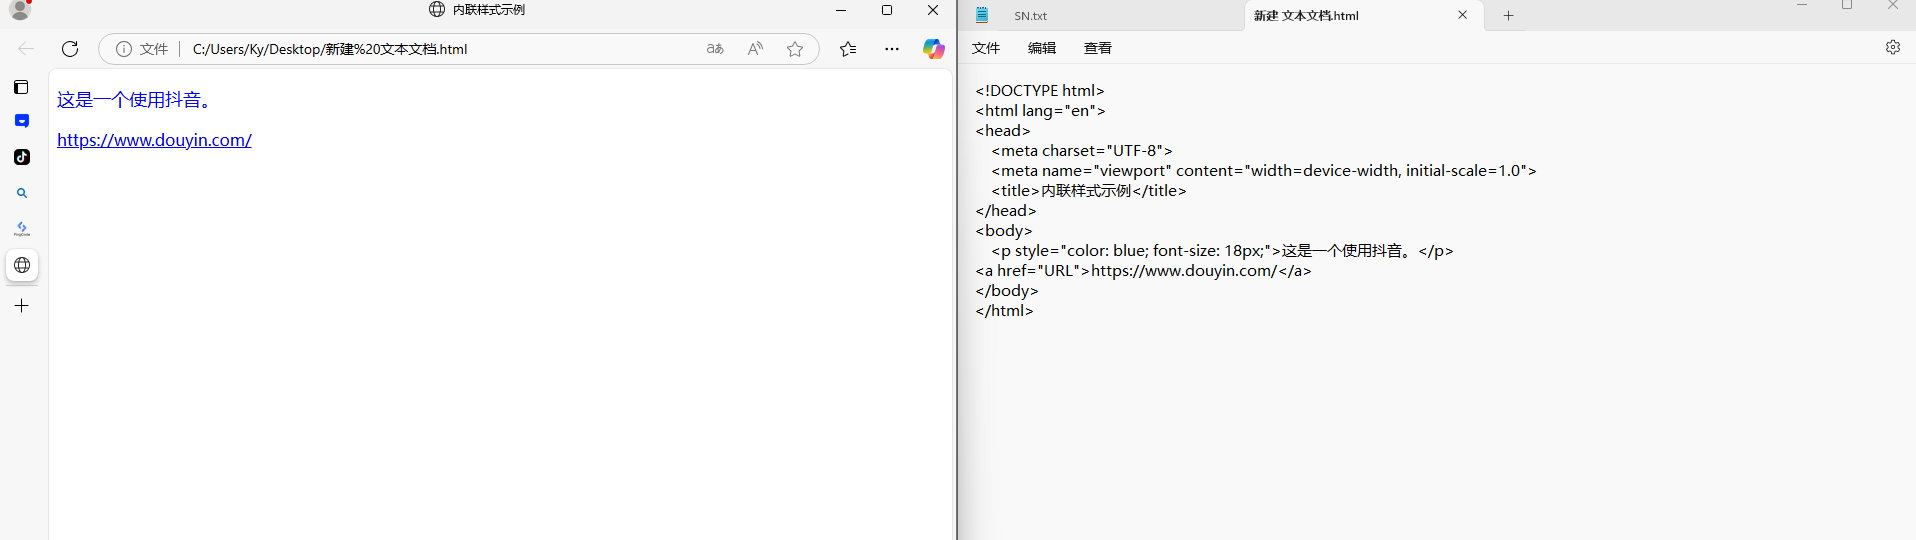1916x540 pixels.
Task: Refresh the page in Edge
Action: tap(70, 48)
